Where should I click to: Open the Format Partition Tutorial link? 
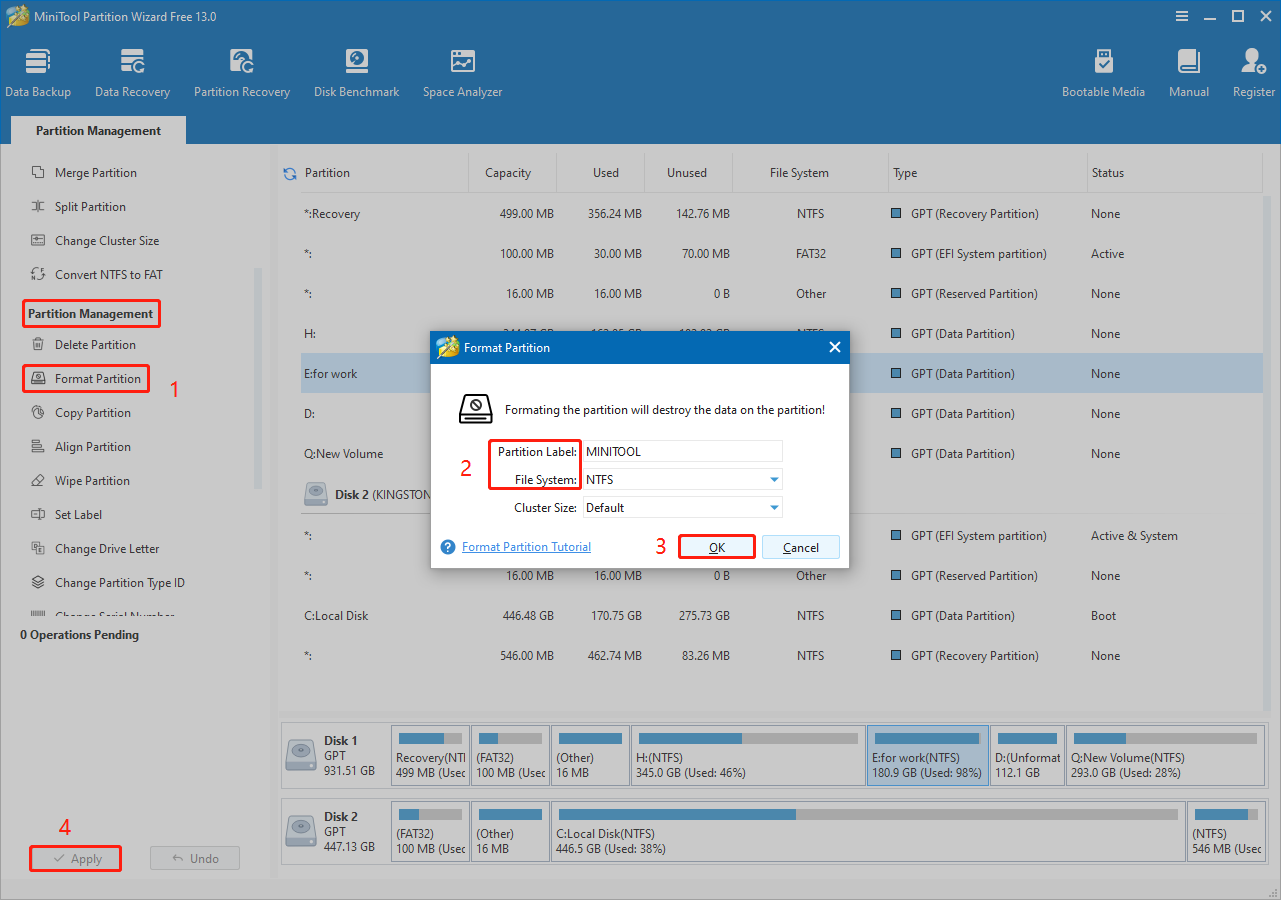pyautogui.click(x=524, y=547)
